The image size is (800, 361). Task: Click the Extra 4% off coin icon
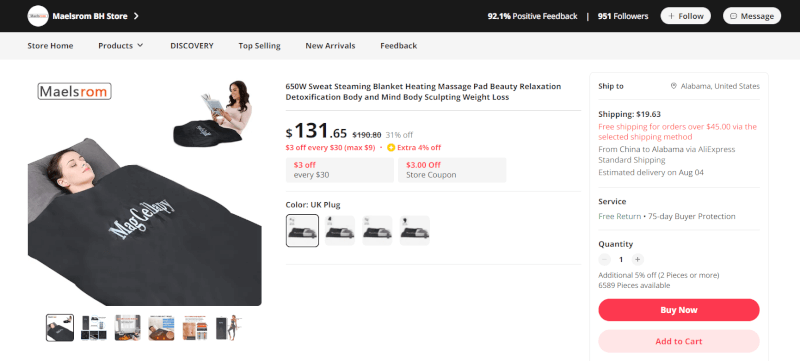point(391,148)
